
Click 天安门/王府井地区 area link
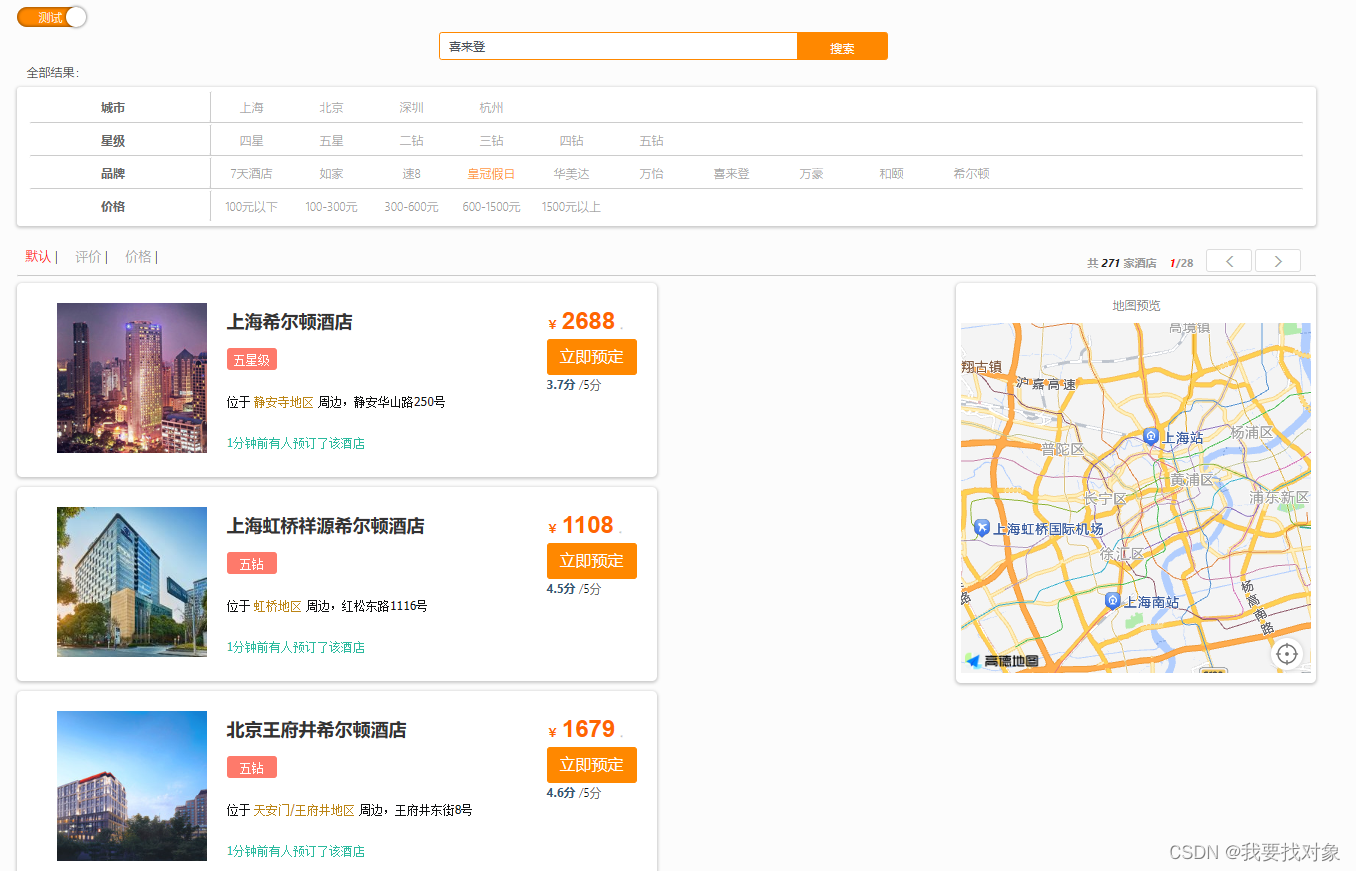click(x=304, y=810)
